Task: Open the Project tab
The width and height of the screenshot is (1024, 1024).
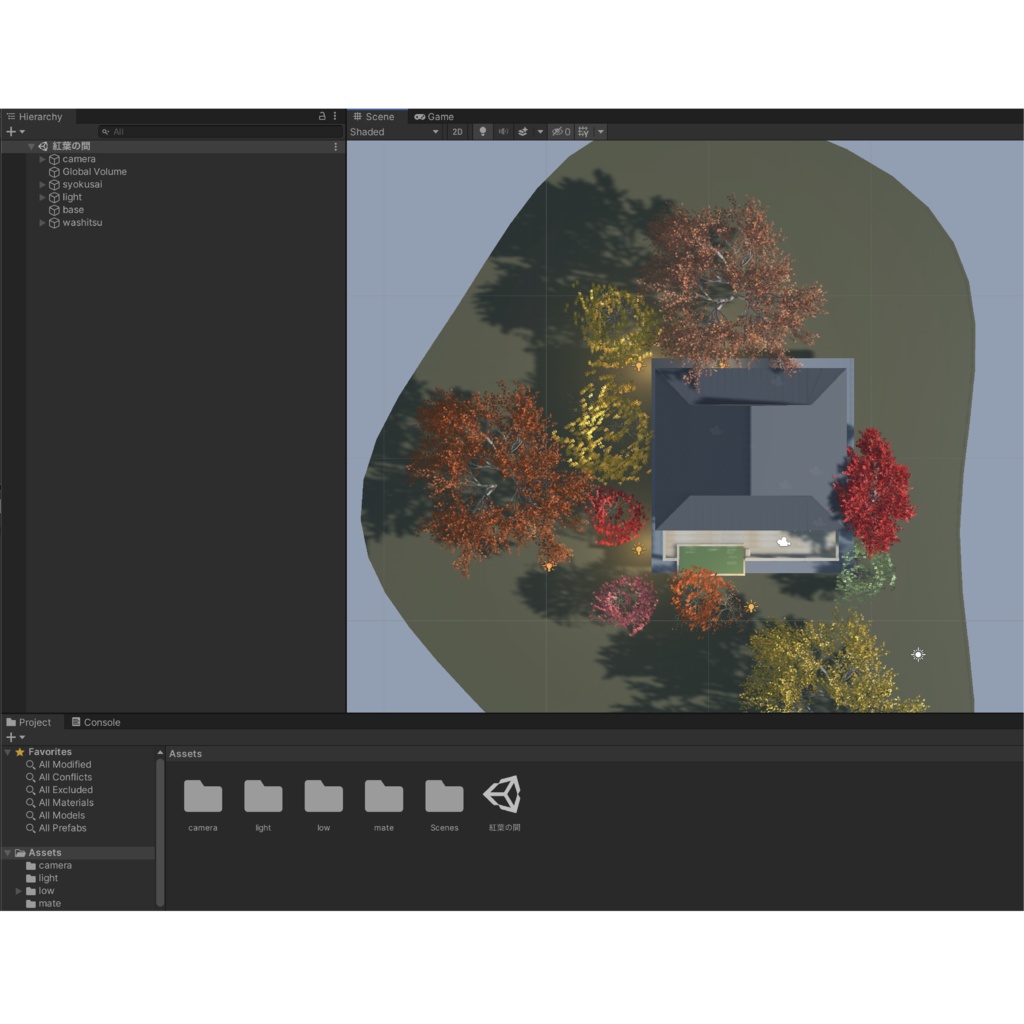Action: pos(29,722)
